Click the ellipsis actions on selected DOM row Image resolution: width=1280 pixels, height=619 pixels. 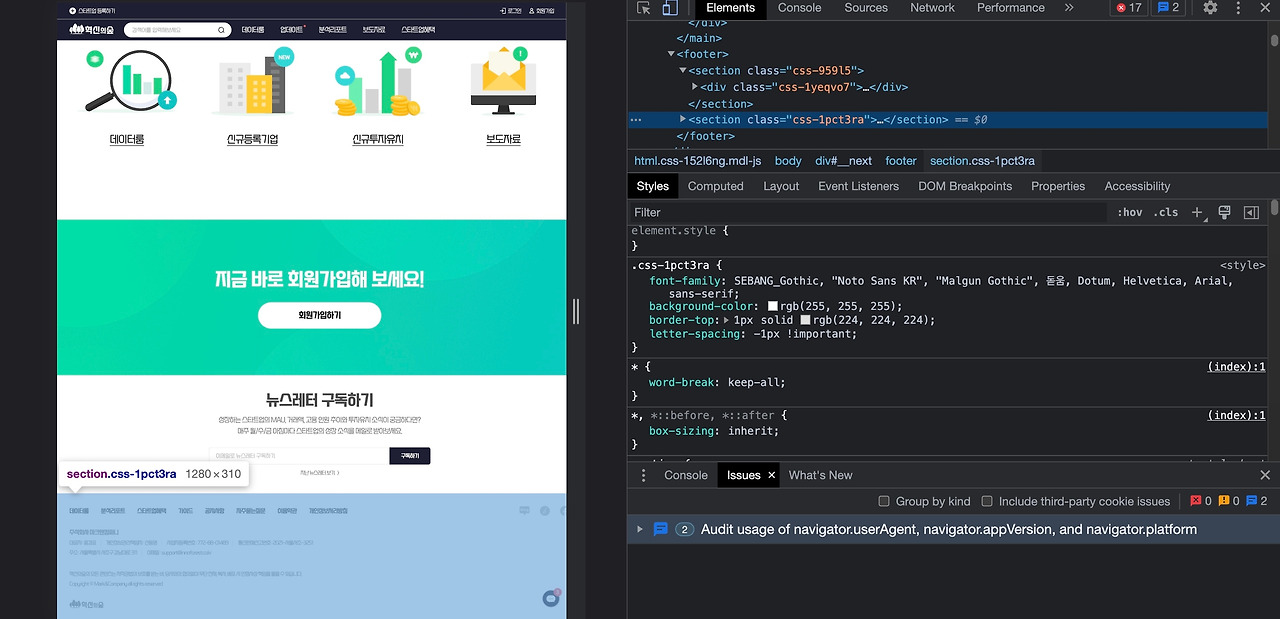636,120
